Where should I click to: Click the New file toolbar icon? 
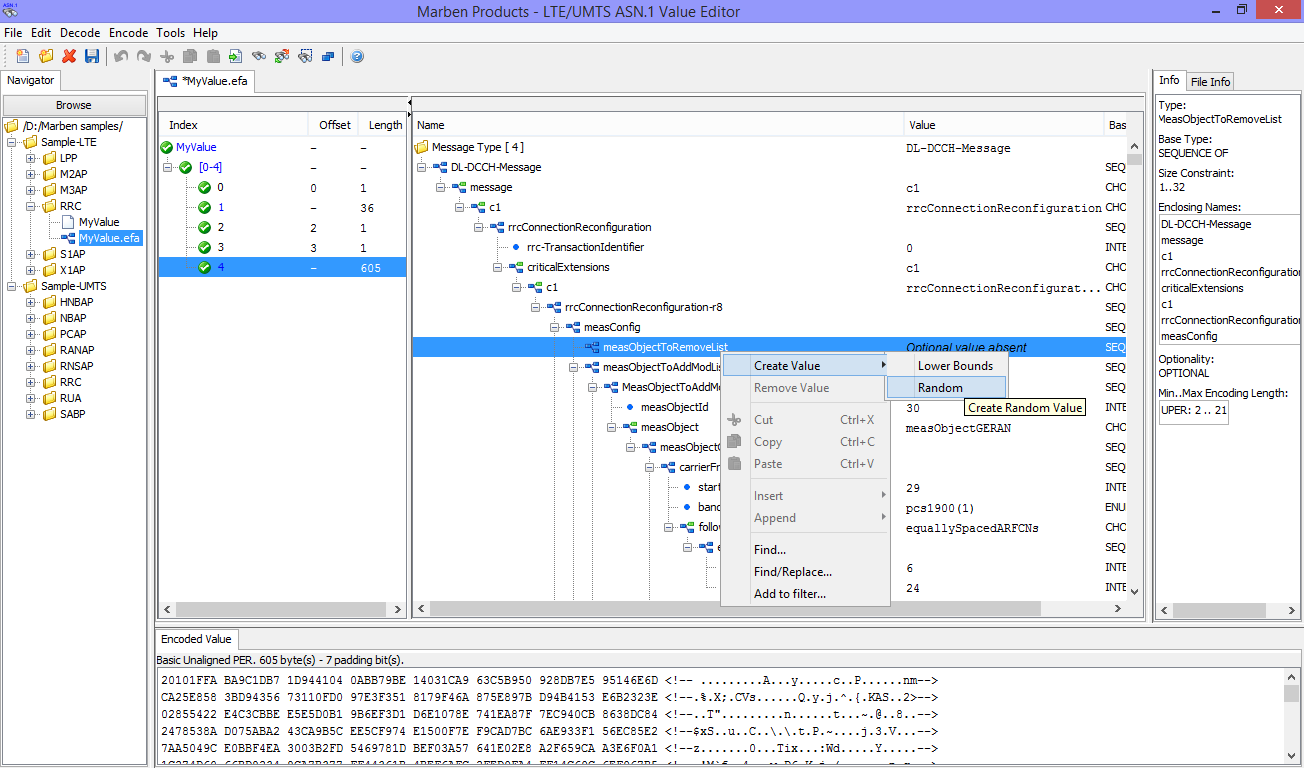pos(23,56)
